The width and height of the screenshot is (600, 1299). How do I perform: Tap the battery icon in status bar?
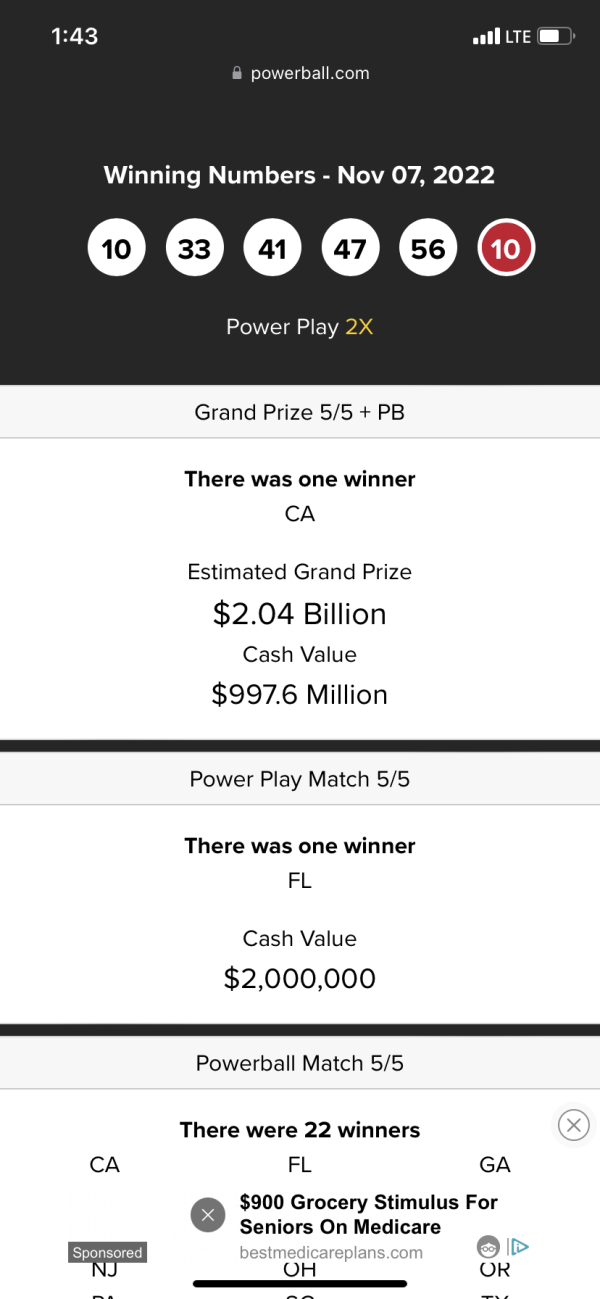pyautogui.click(x=556, y=37)
